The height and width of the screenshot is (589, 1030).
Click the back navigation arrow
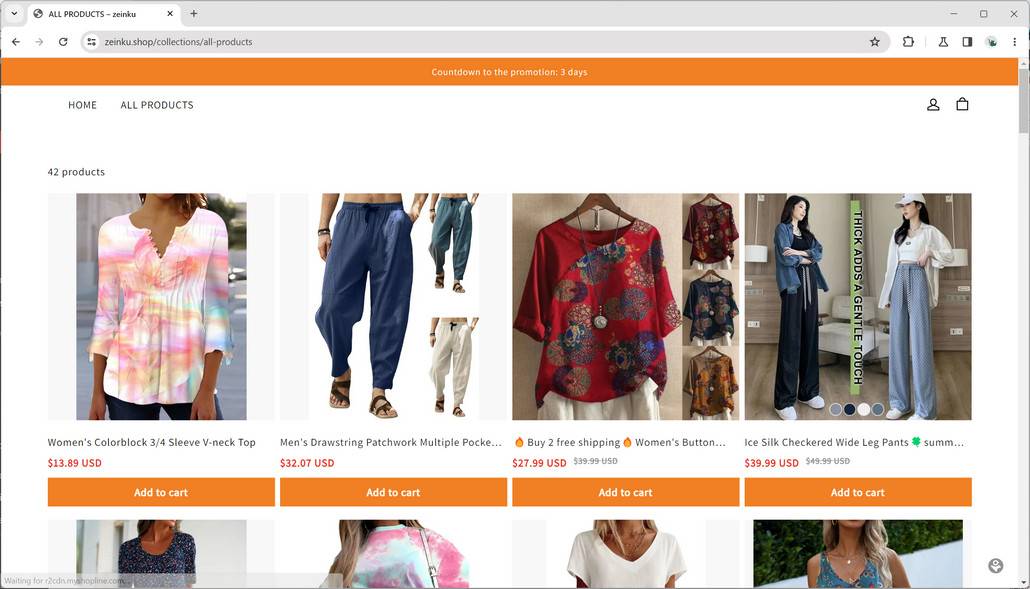(x=15, y=42)
